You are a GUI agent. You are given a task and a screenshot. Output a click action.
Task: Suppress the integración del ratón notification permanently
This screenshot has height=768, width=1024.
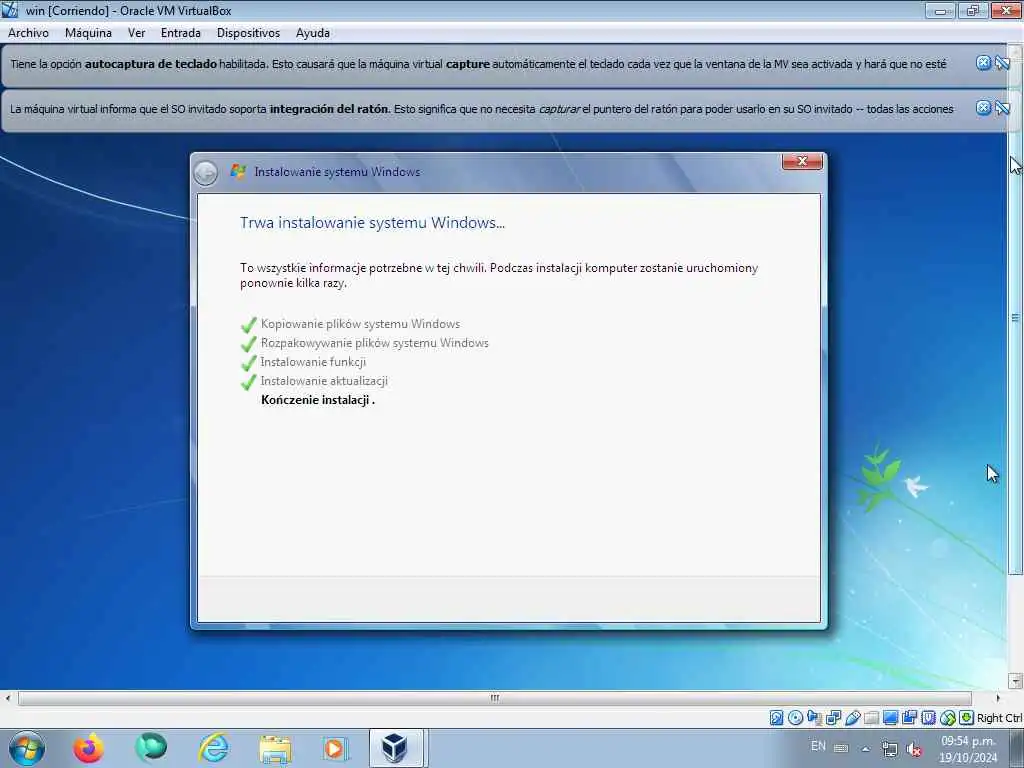1002,108
